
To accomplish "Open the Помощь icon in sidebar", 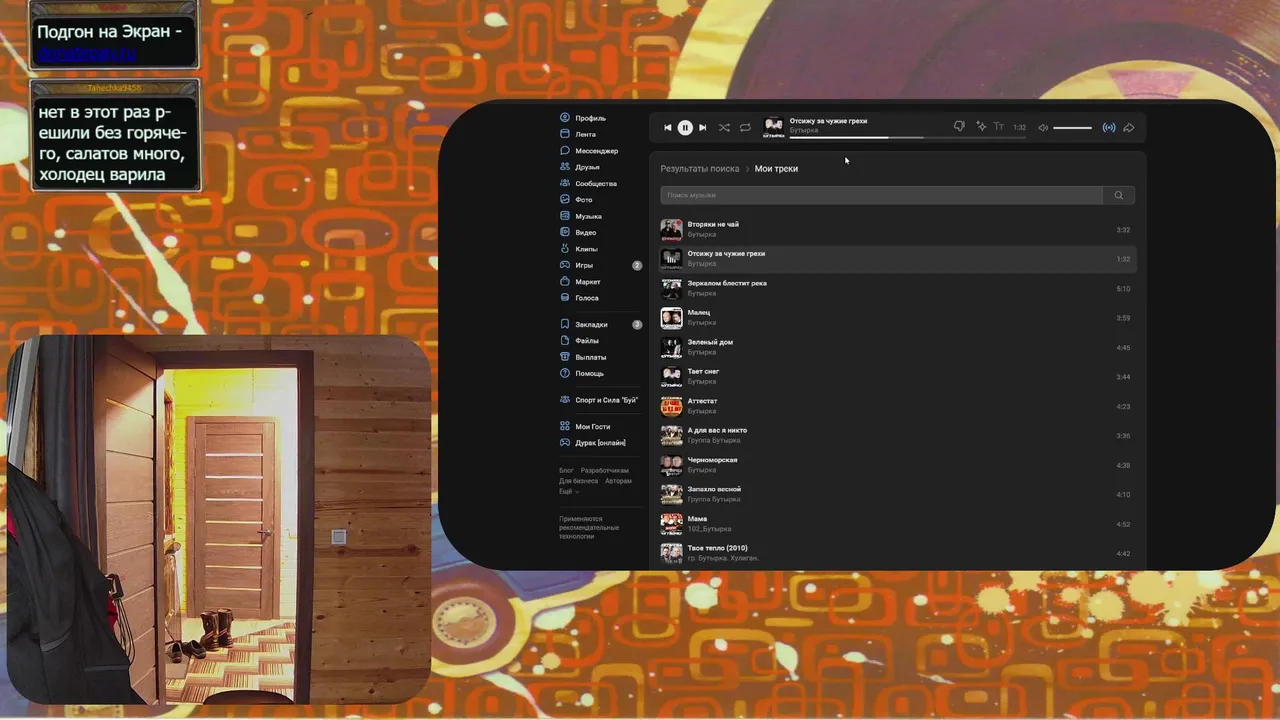I will coord(565,374).
